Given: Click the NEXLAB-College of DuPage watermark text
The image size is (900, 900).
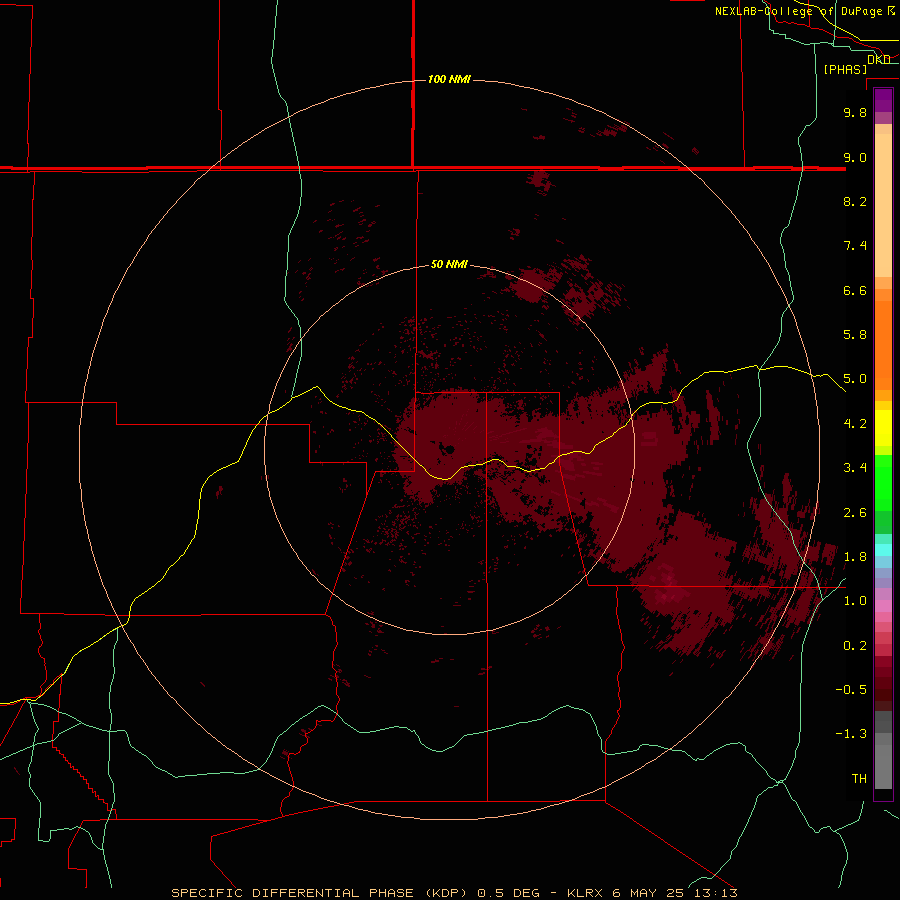Looking at the screenshot, I should [x=805, y=11].
